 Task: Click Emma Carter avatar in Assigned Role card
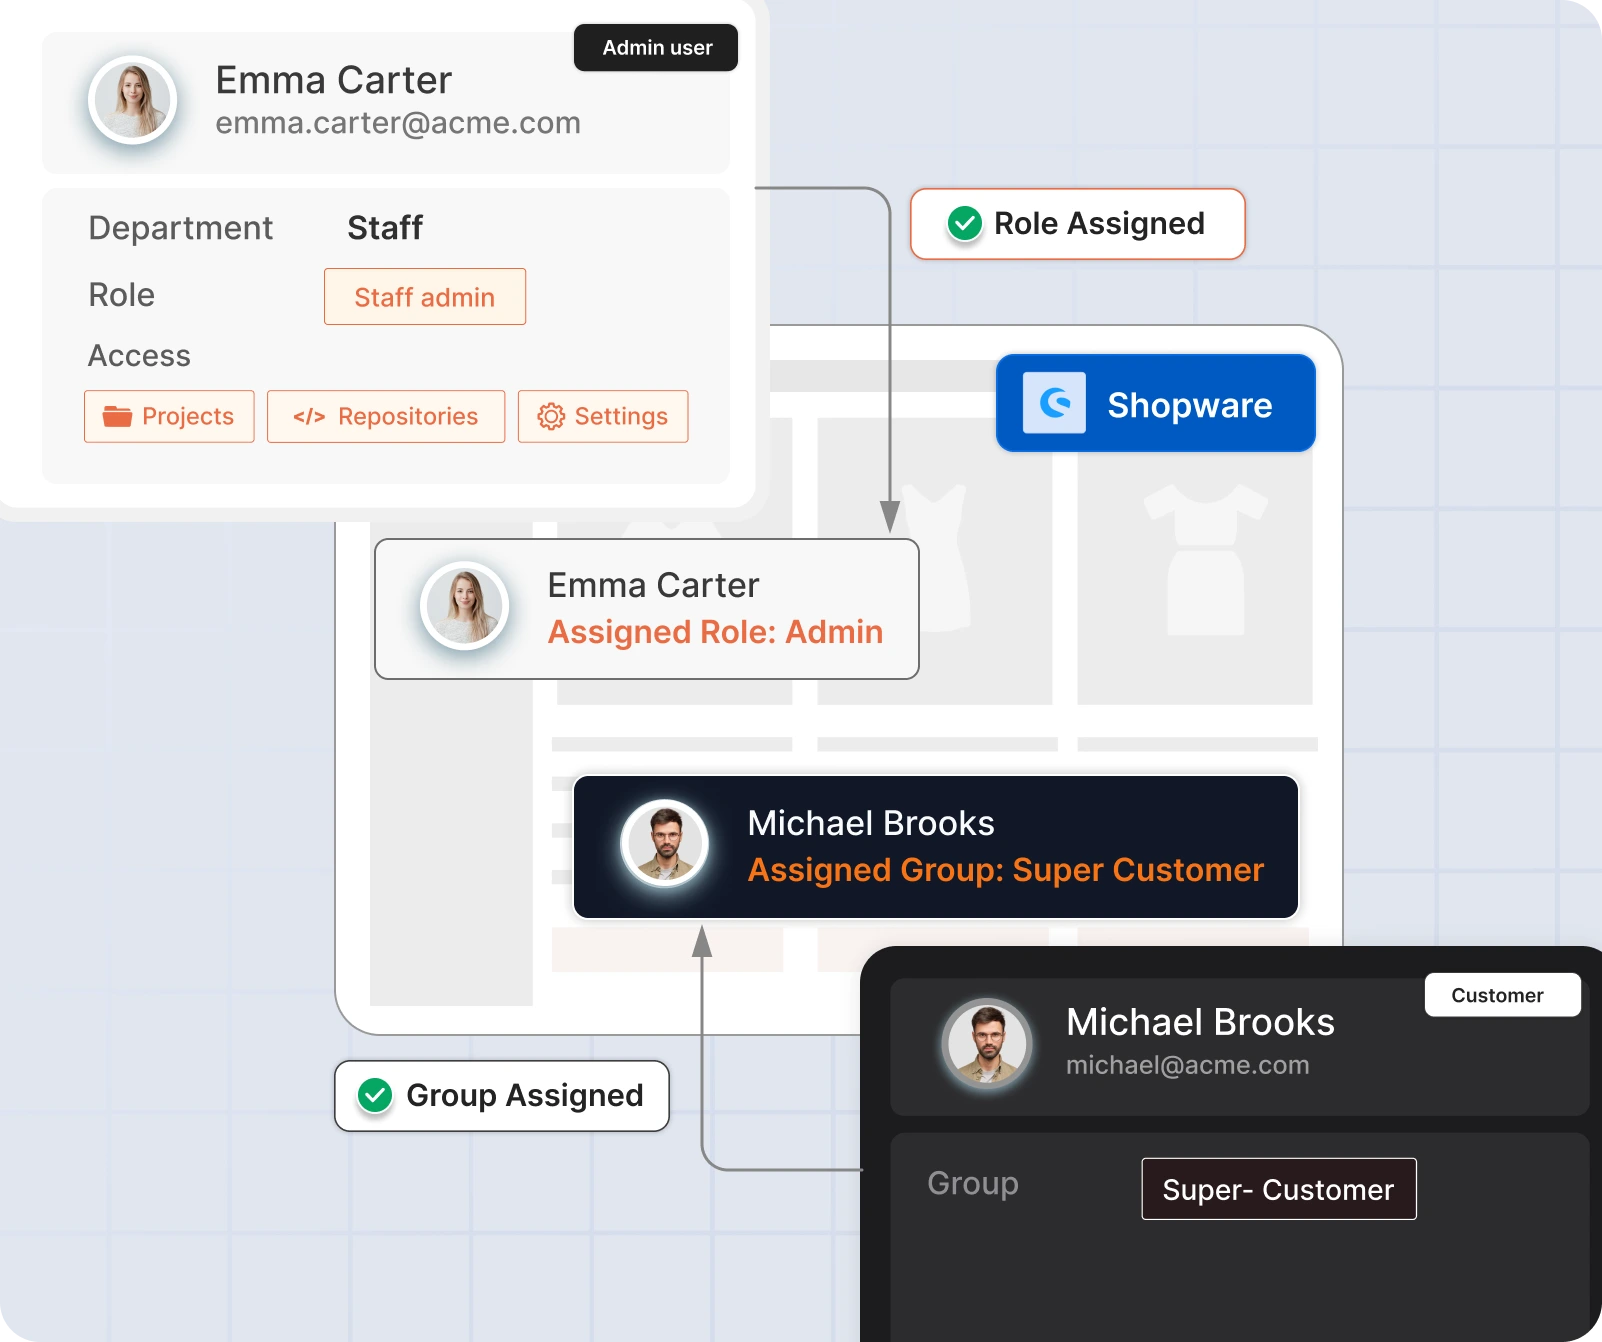[464, 606]
